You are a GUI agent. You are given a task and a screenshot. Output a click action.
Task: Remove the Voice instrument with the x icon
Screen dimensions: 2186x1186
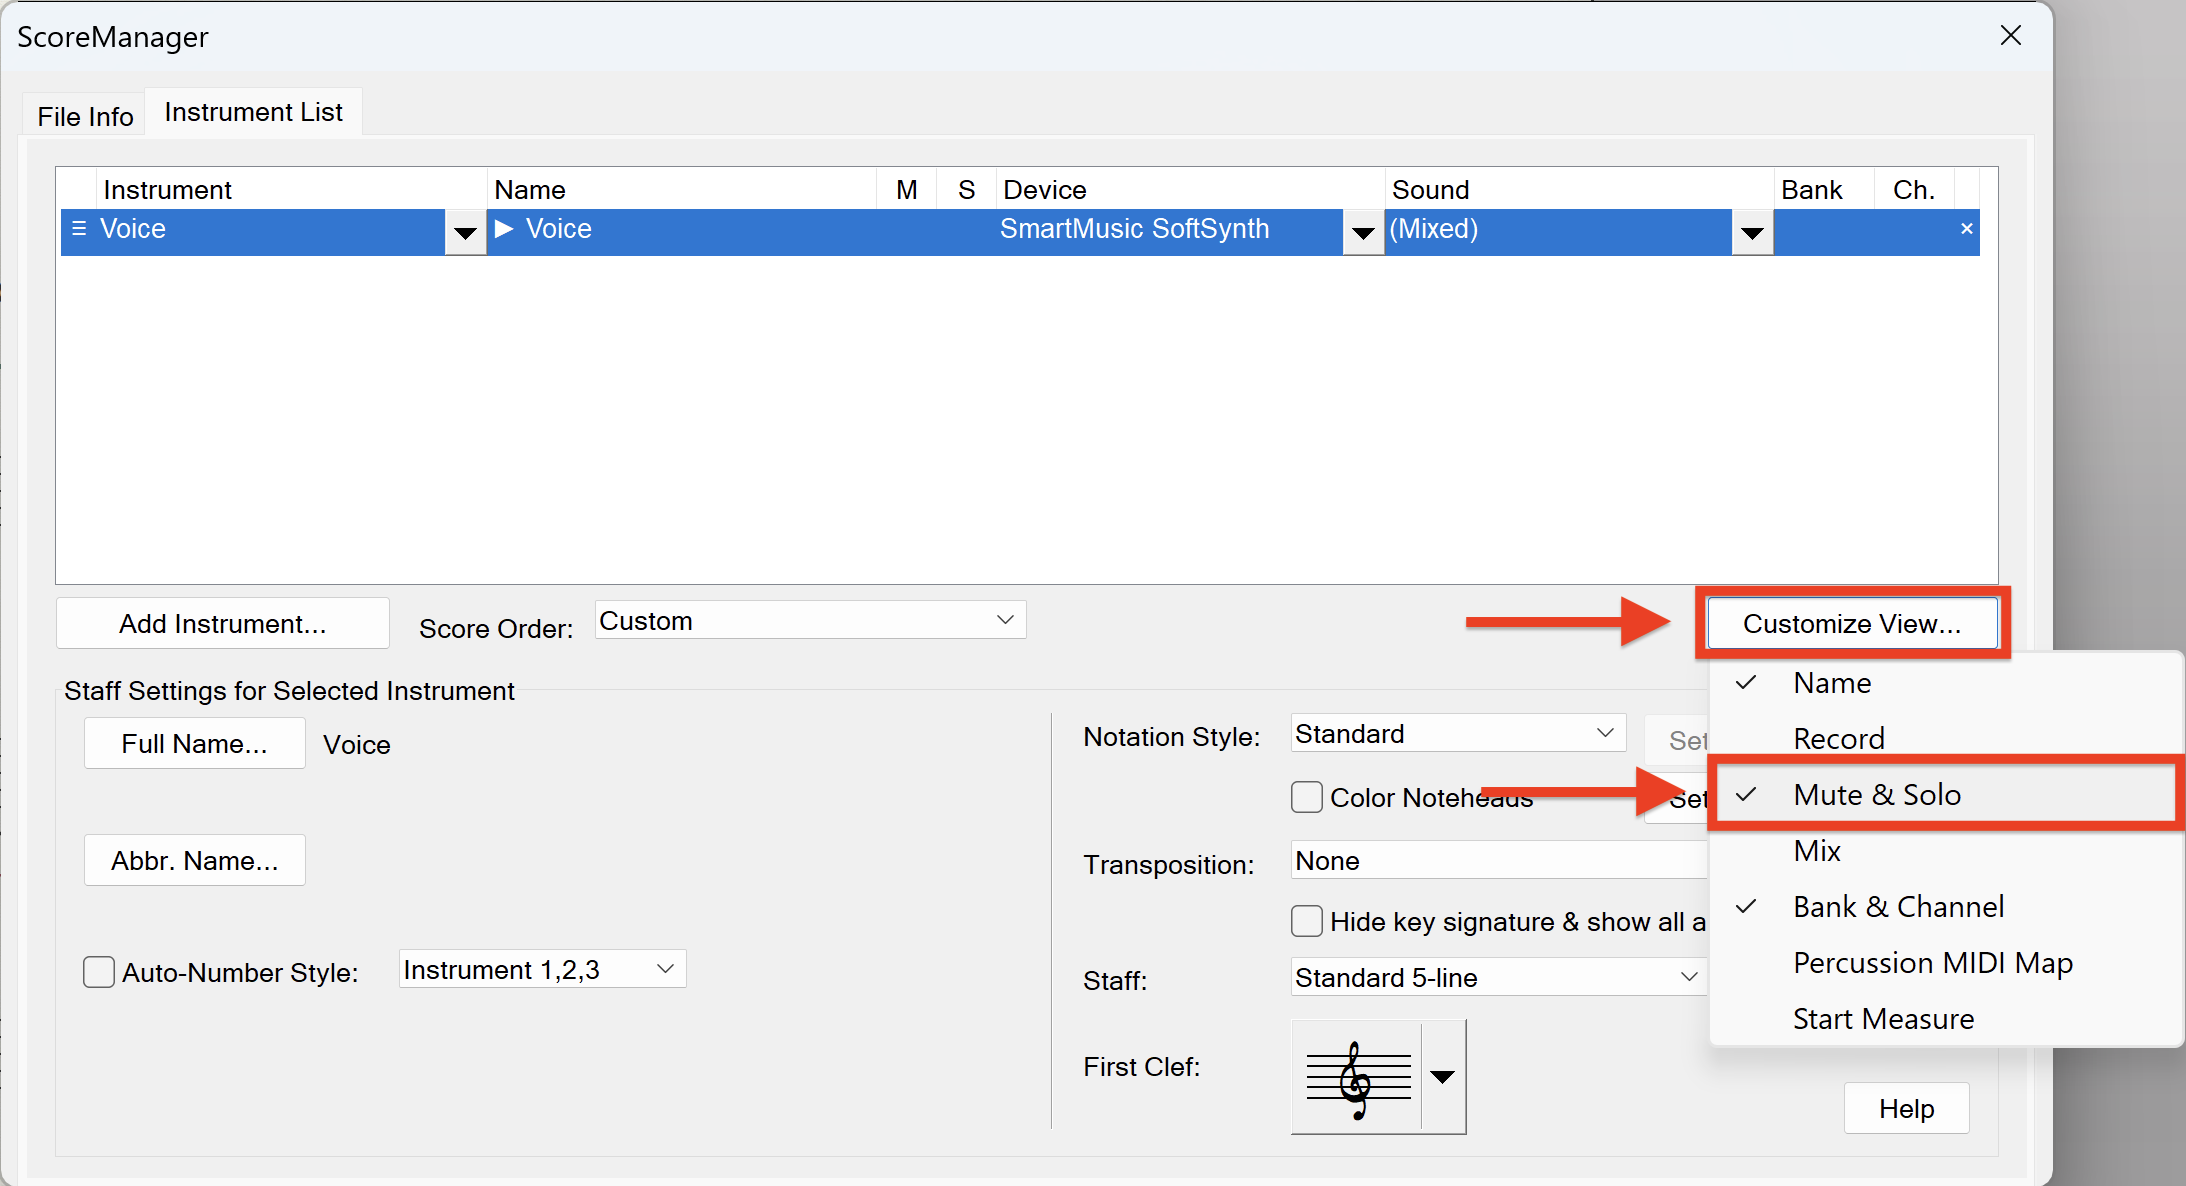tap(1967, 229)
